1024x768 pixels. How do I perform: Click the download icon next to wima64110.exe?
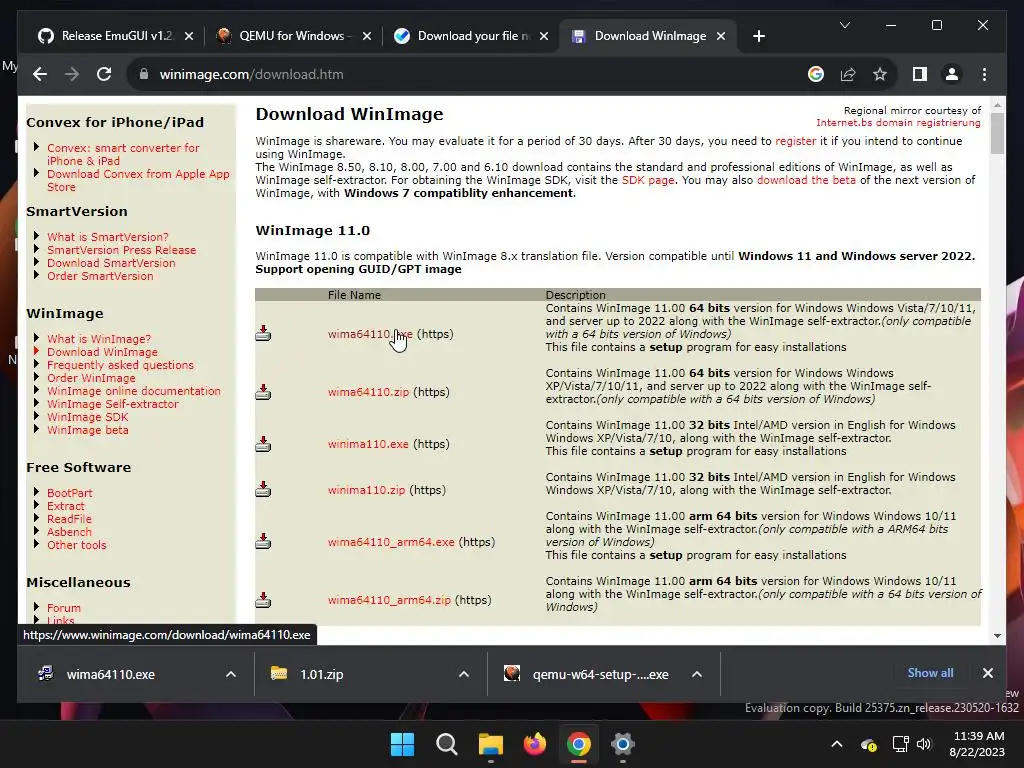(263, 334)
